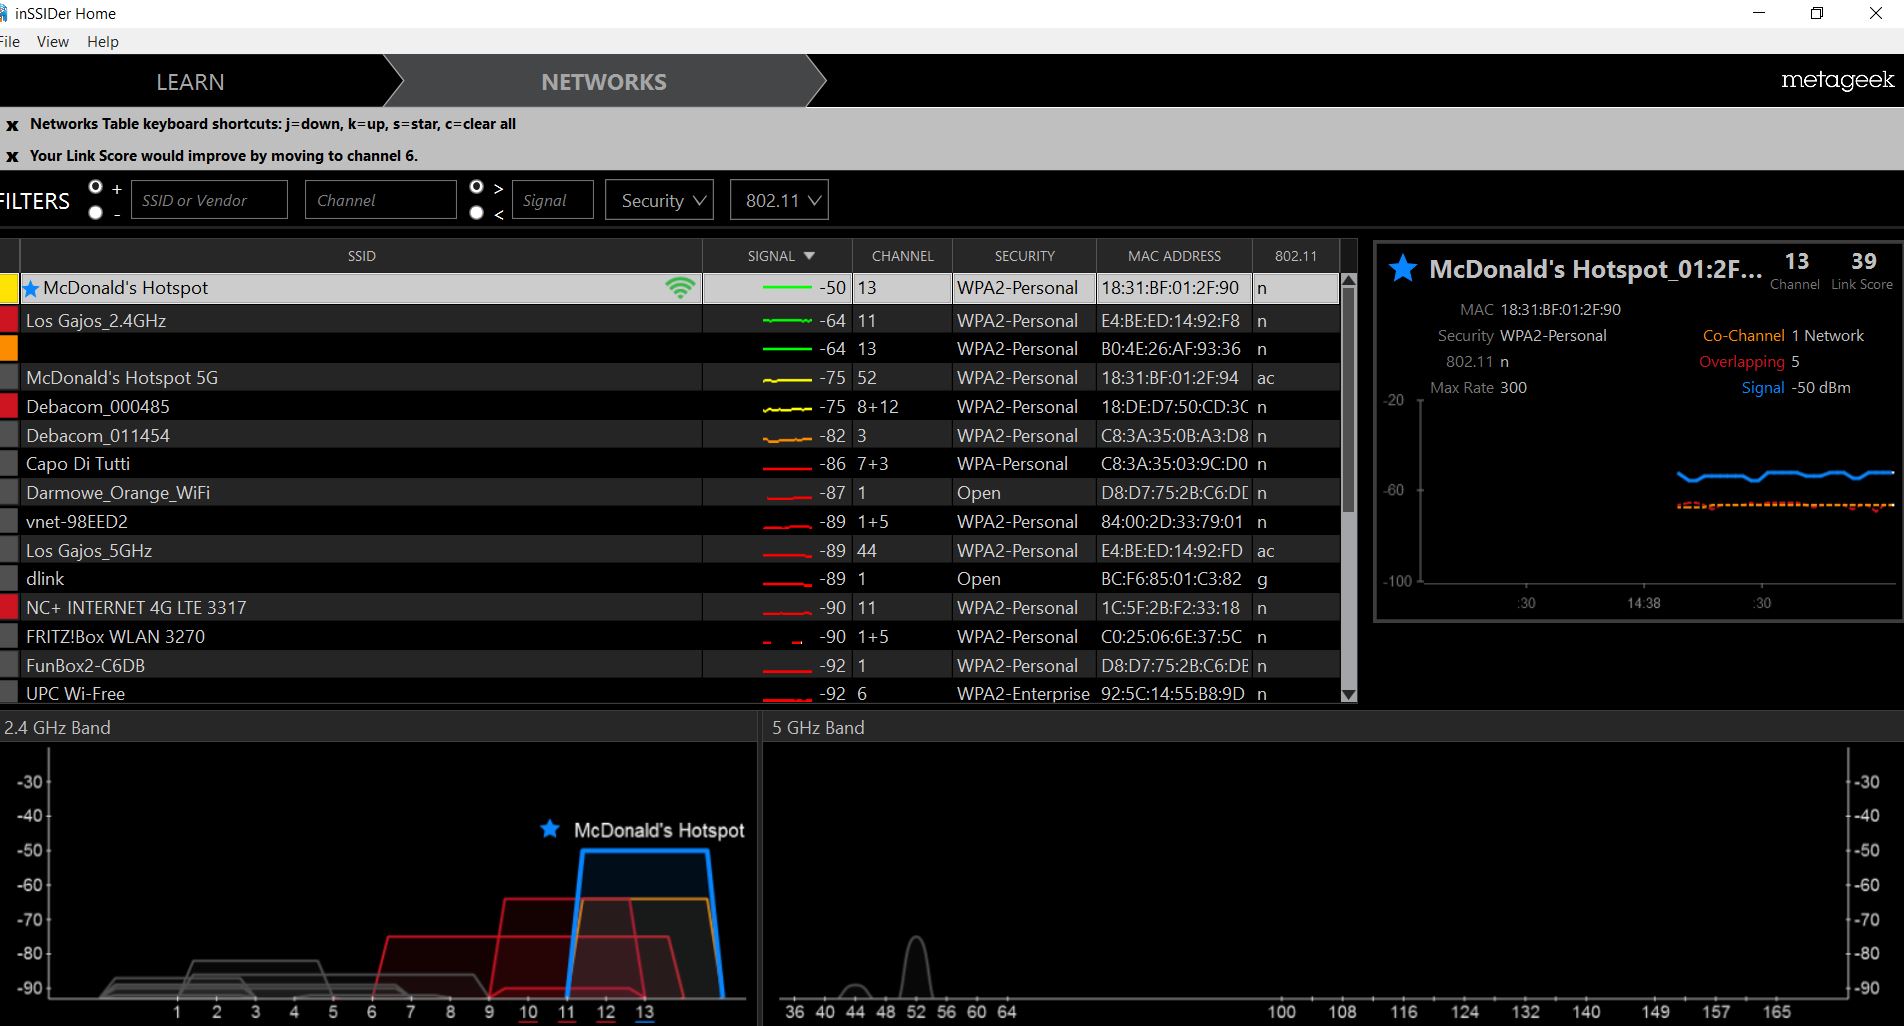Viewport: 1904px width, 1026px height.
Task: Select the dlink network row
Action: tap(670, 579)
